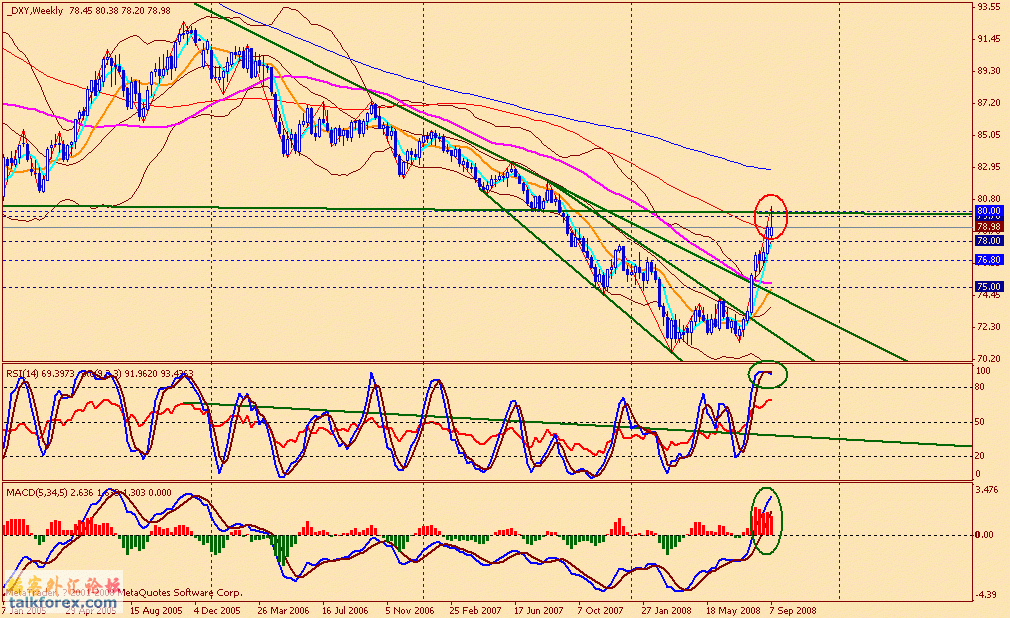This screenshot has width=1010, height=618.
Task: Click the 17 Jun 2007 date label
Action: pos(538,610)
